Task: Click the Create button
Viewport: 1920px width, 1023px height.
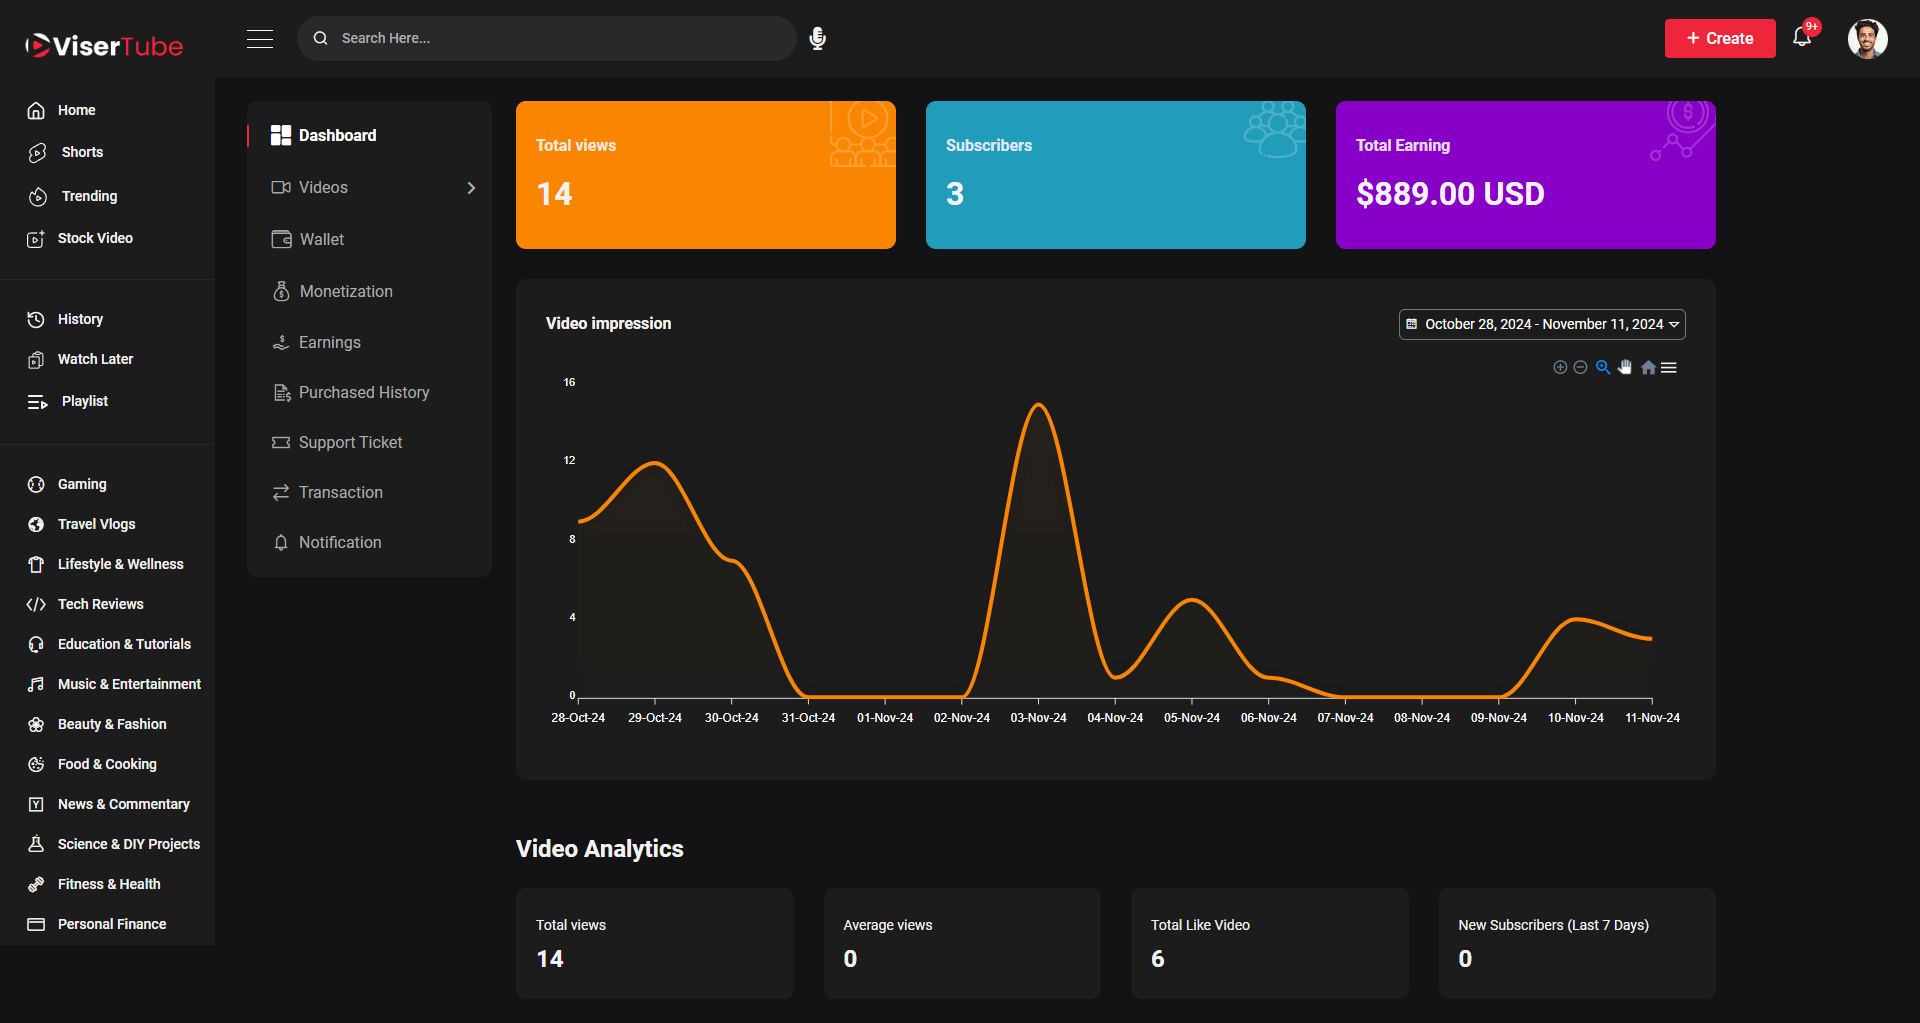Action: click(1719, 39)
